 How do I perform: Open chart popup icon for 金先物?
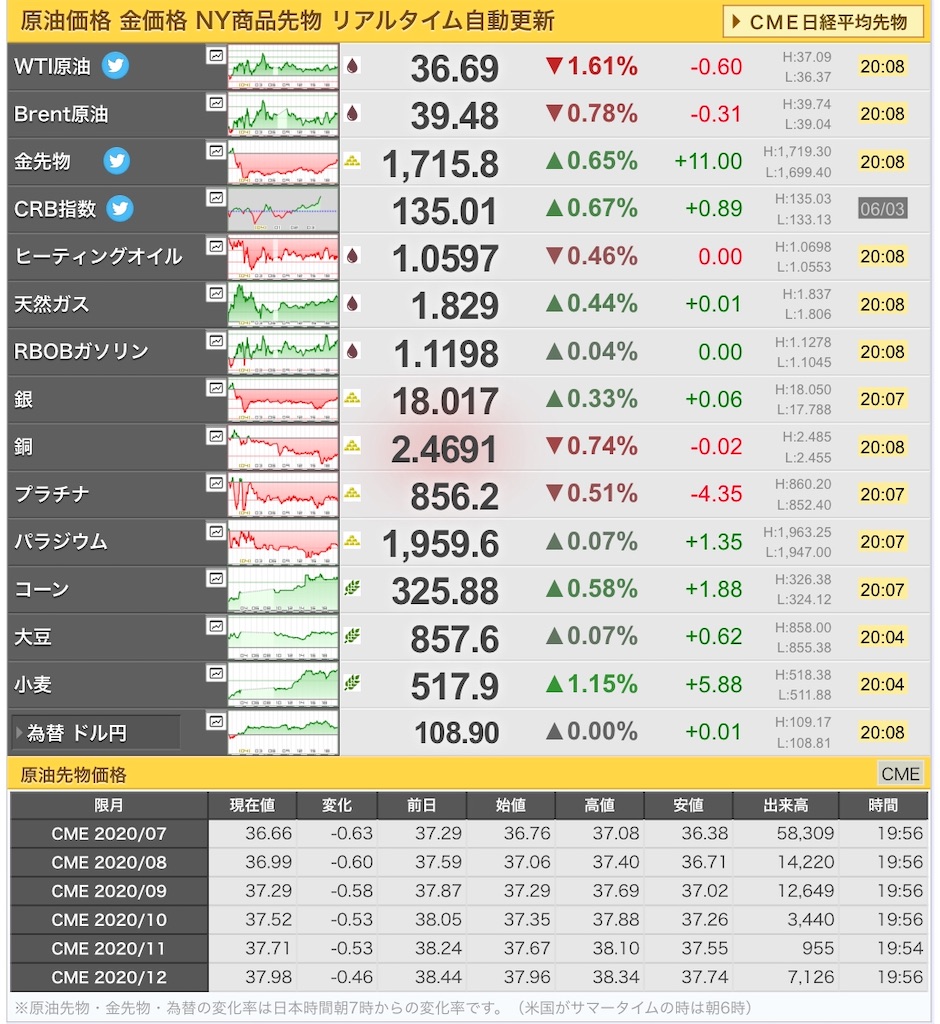point(216,151)
